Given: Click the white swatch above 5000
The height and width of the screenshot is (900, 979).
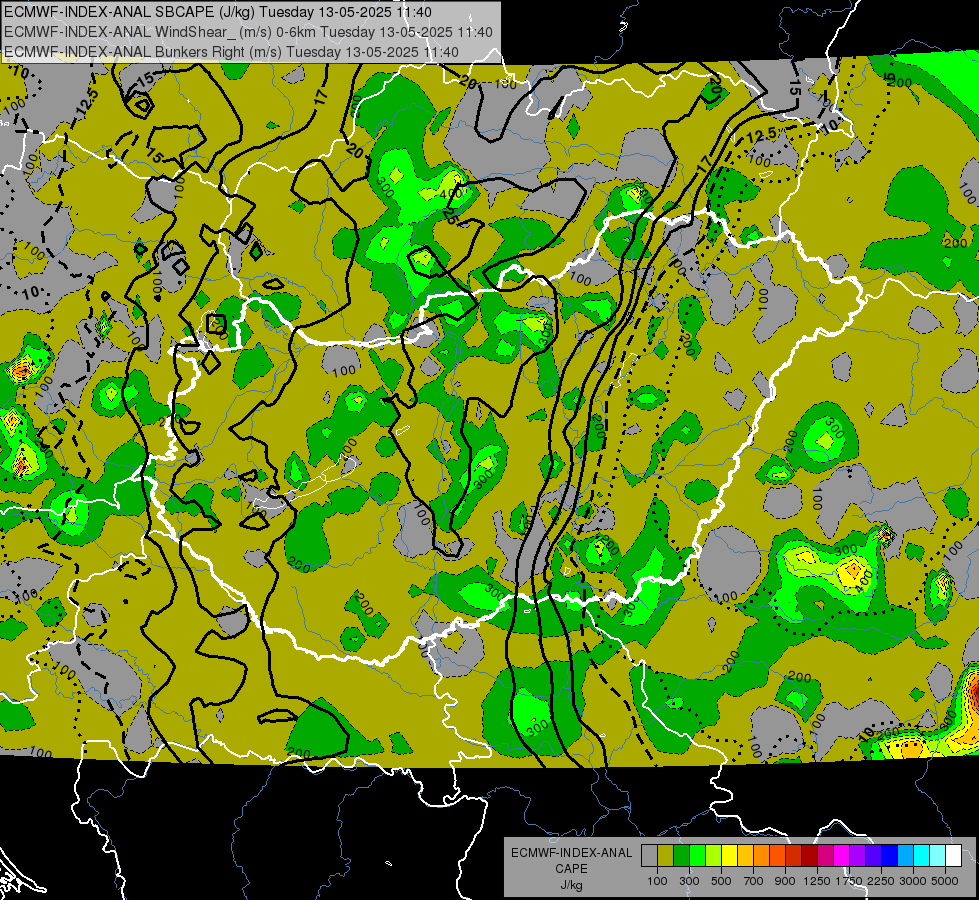Looking at the screenshot, I should coord(953,856).
